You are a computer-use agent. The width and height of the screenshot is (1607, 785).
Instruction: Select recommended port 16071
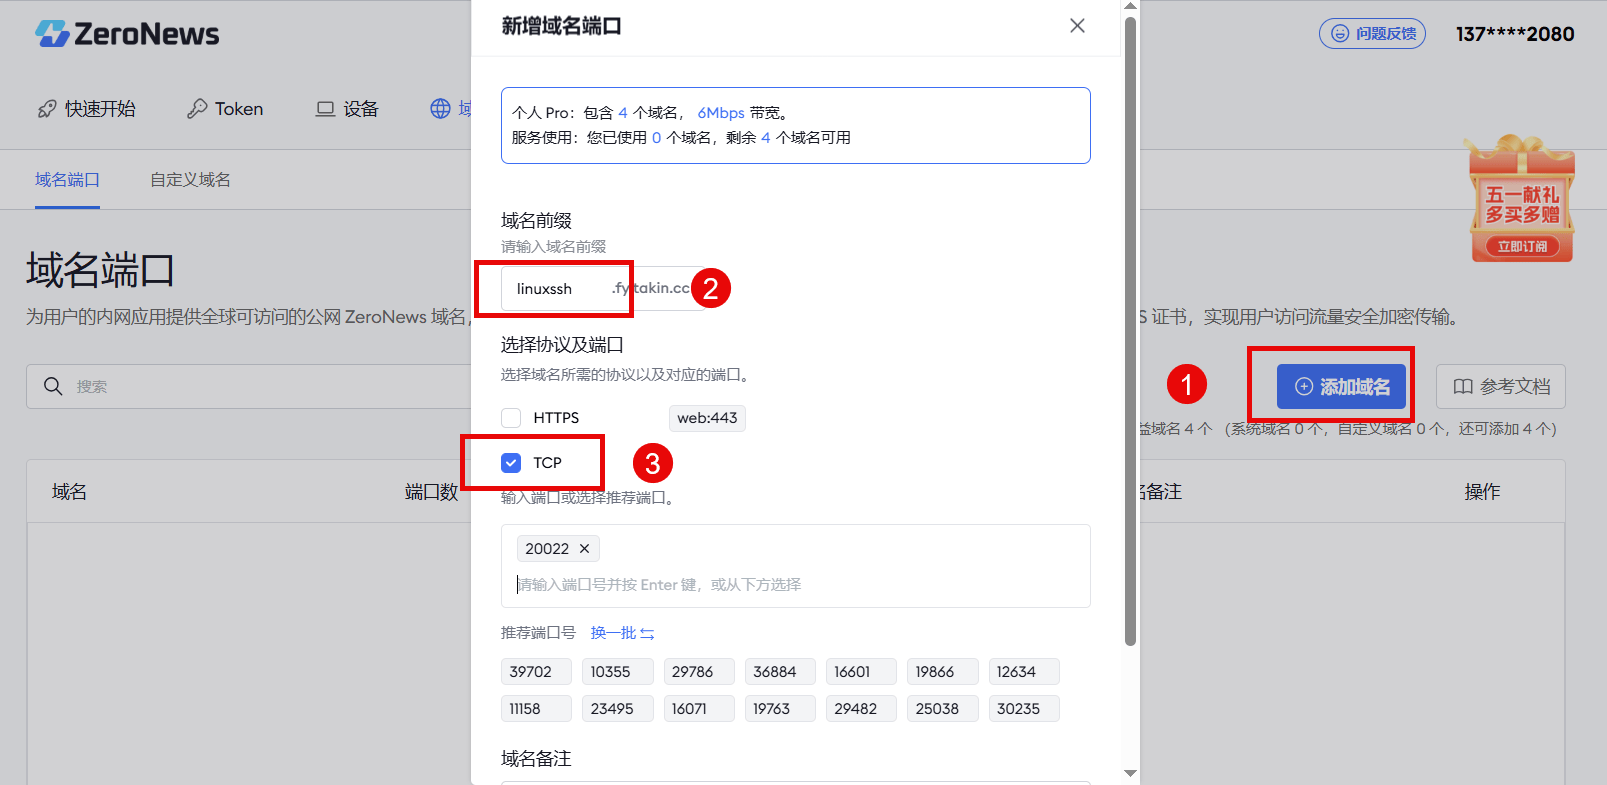pyautogui.click(x=699, y=709)
